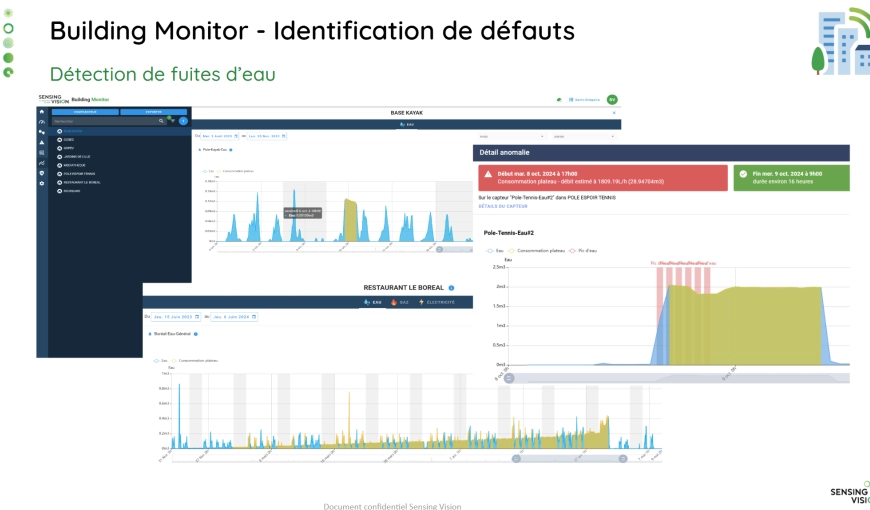Image resolution: width=870 pixels, height=510 pixels.
Task: Click the Boreal start date field Juin 2023
Action: [176, 317]
